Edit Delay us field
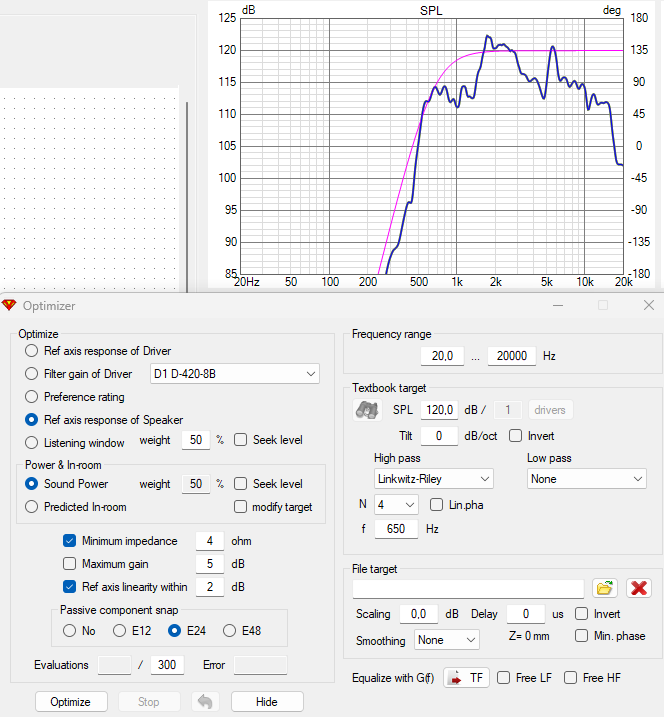Image resolution: width=664 pixels, height=717 pixels. coord(525,614)
